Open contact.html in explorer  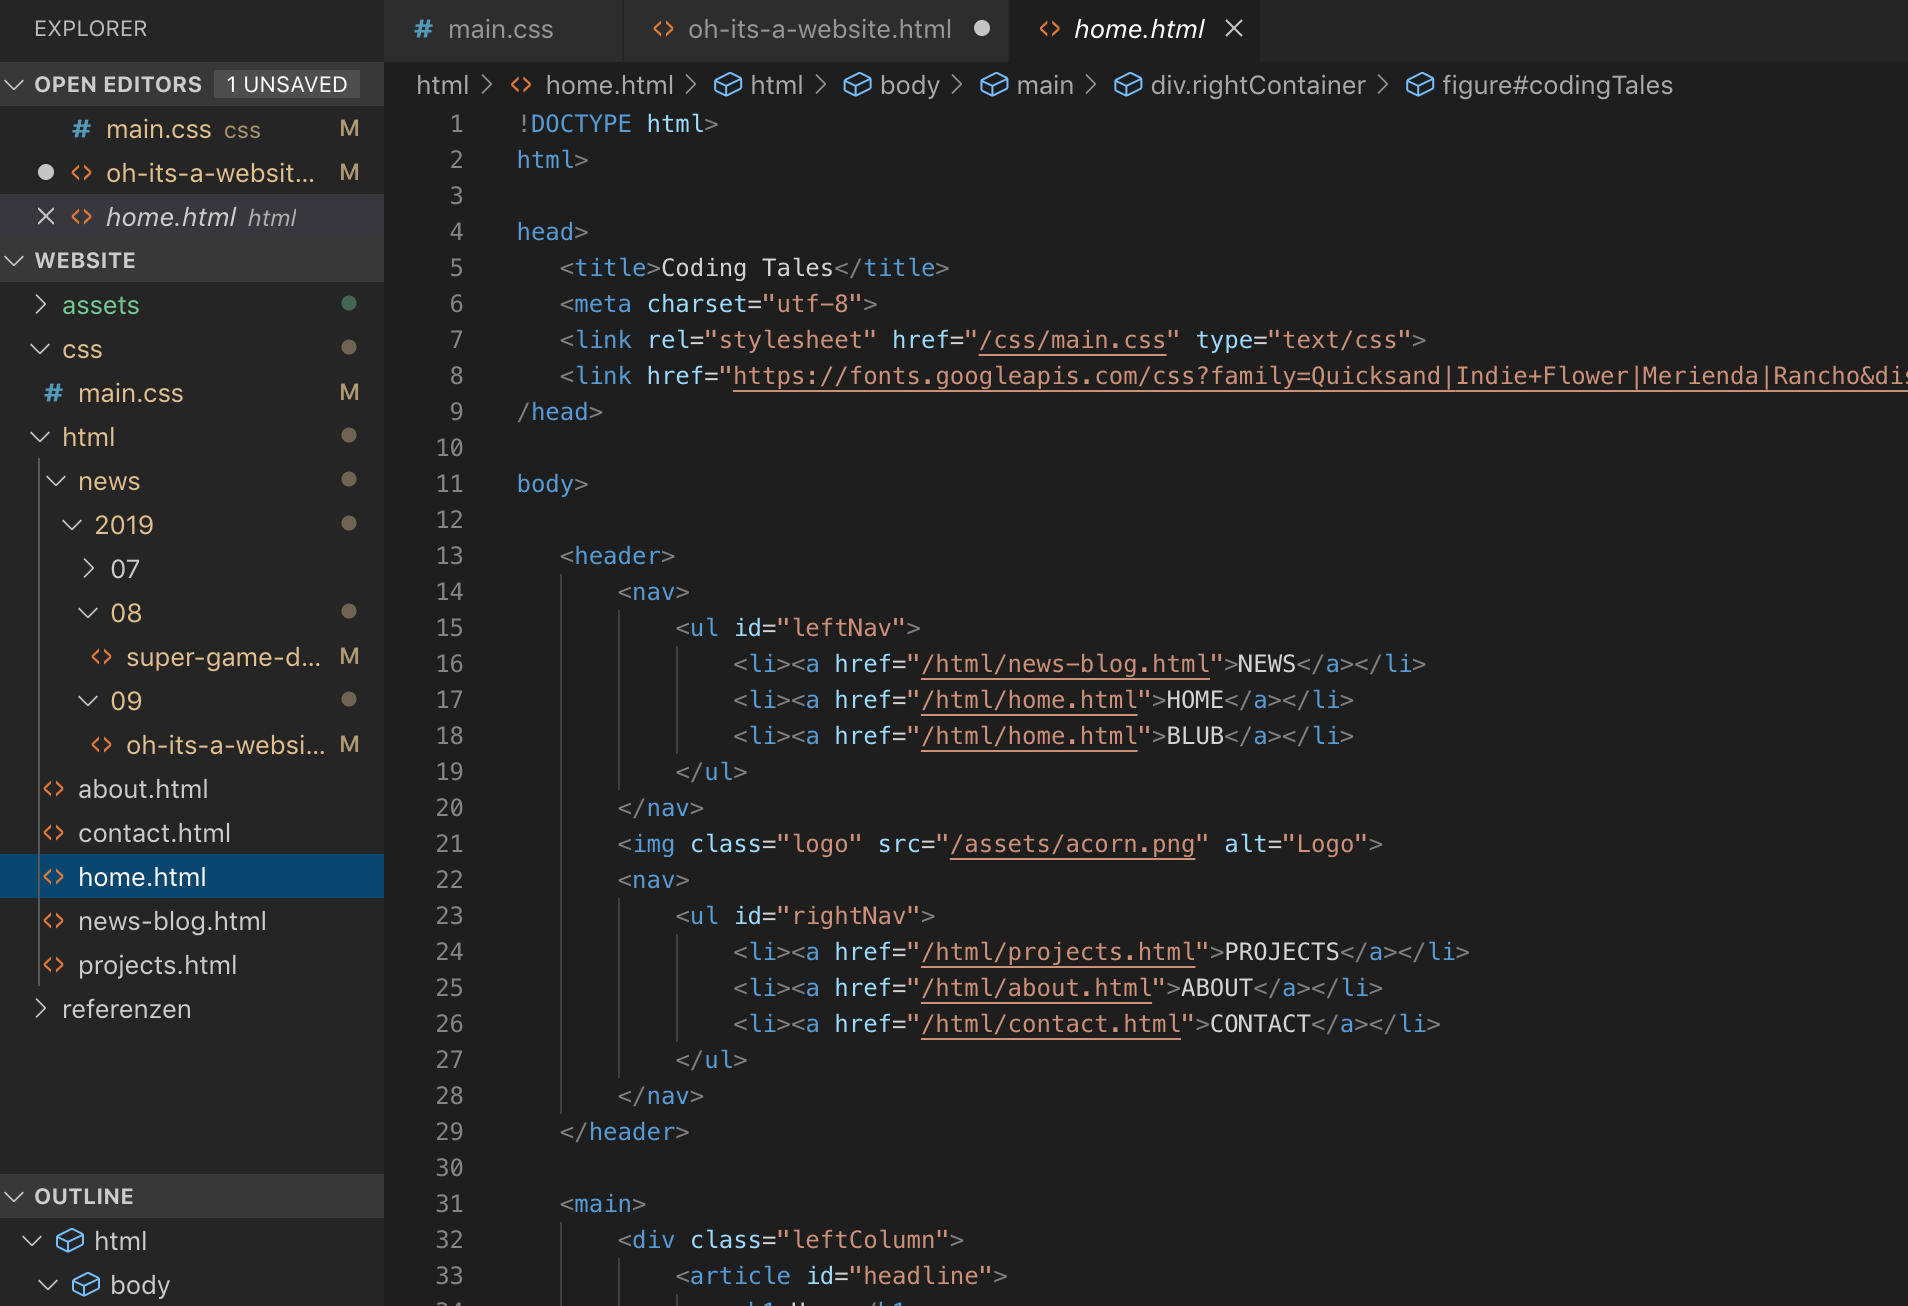coord(192,833)
